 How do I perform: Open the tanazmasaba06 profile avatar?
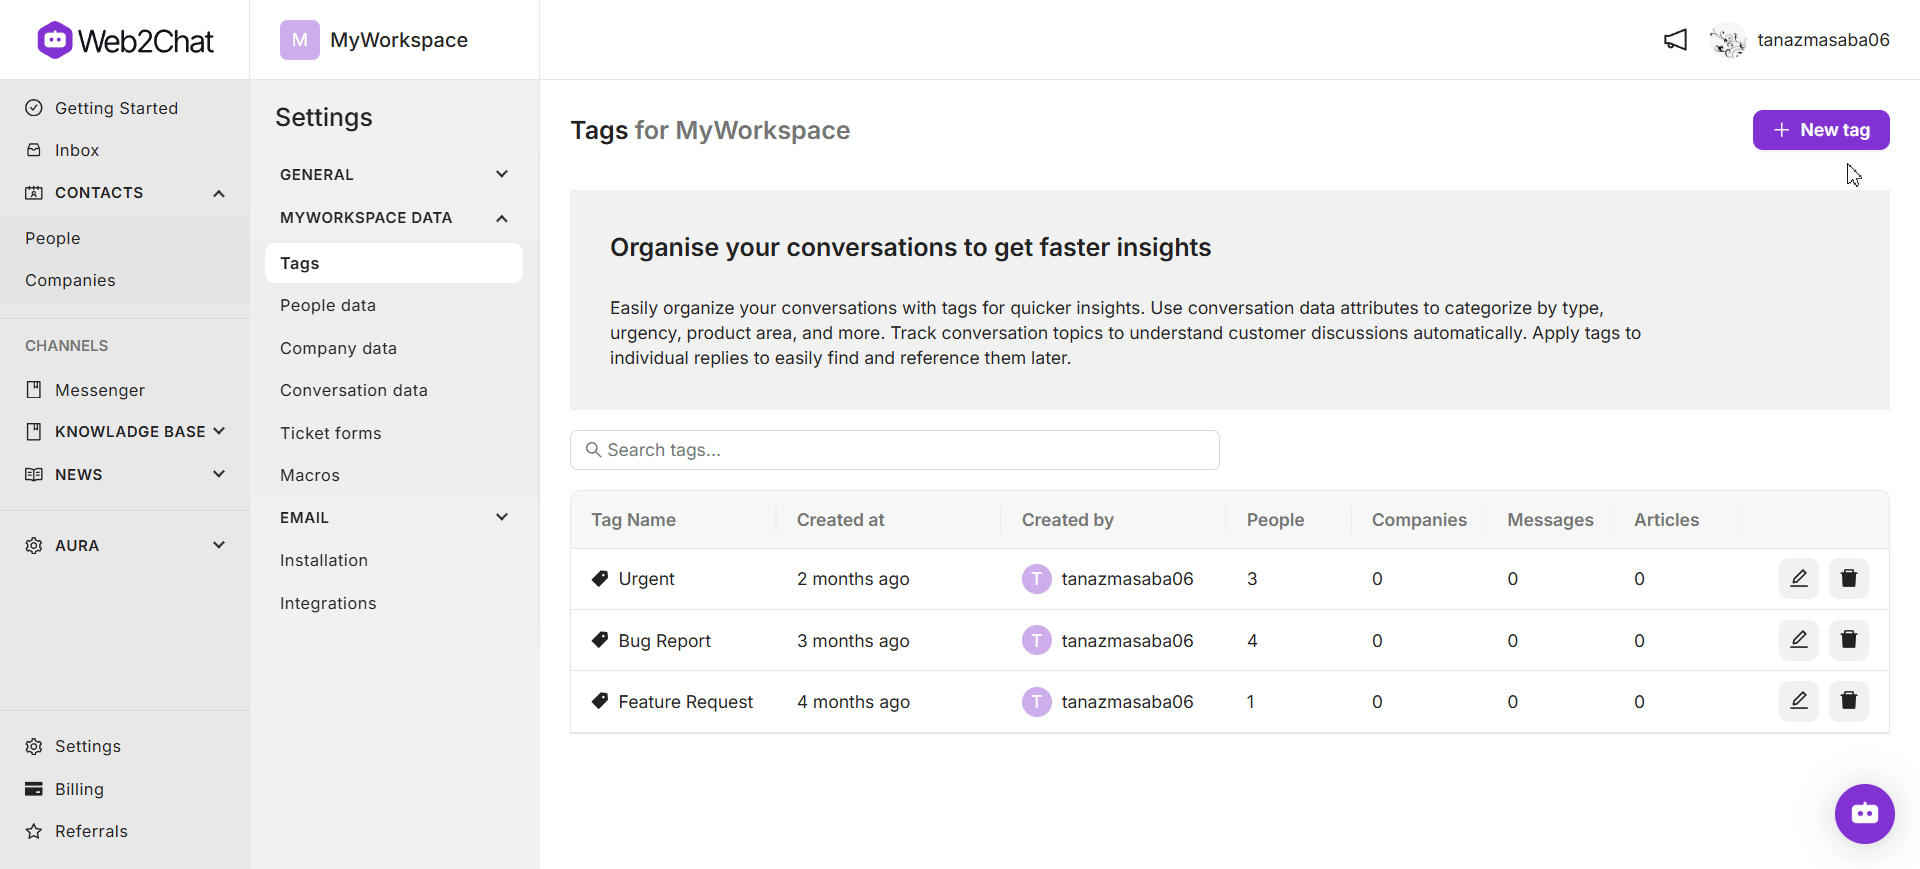point(1727,40)
